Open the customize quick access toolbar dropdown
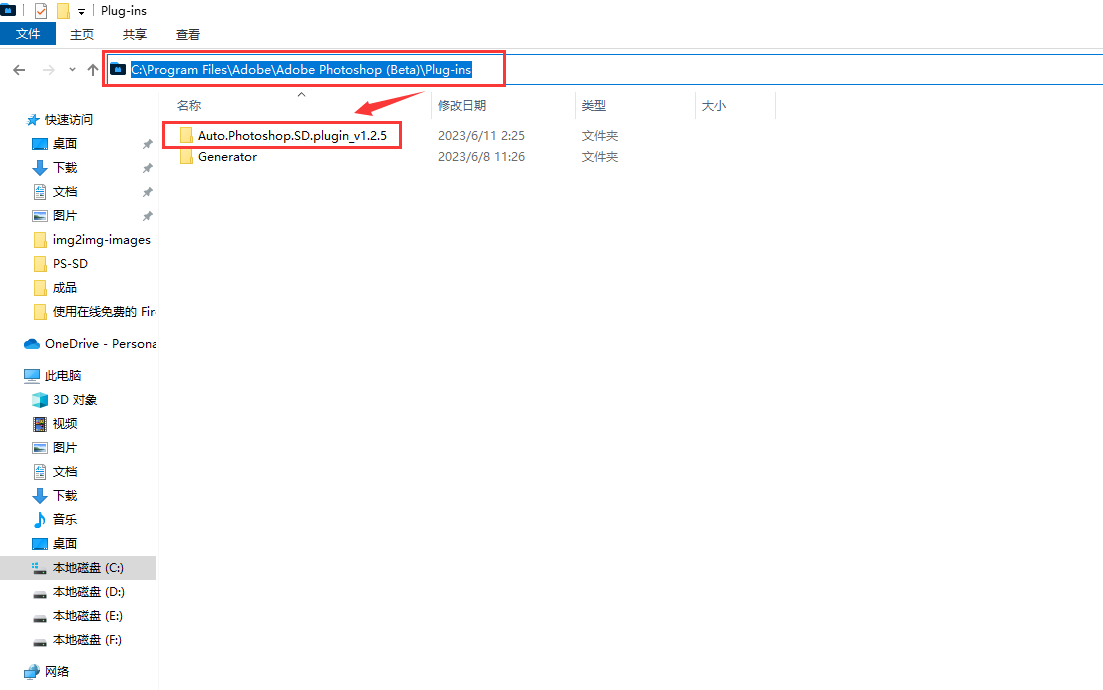Viewport: 1103px width, 690px height. point(81,11)
